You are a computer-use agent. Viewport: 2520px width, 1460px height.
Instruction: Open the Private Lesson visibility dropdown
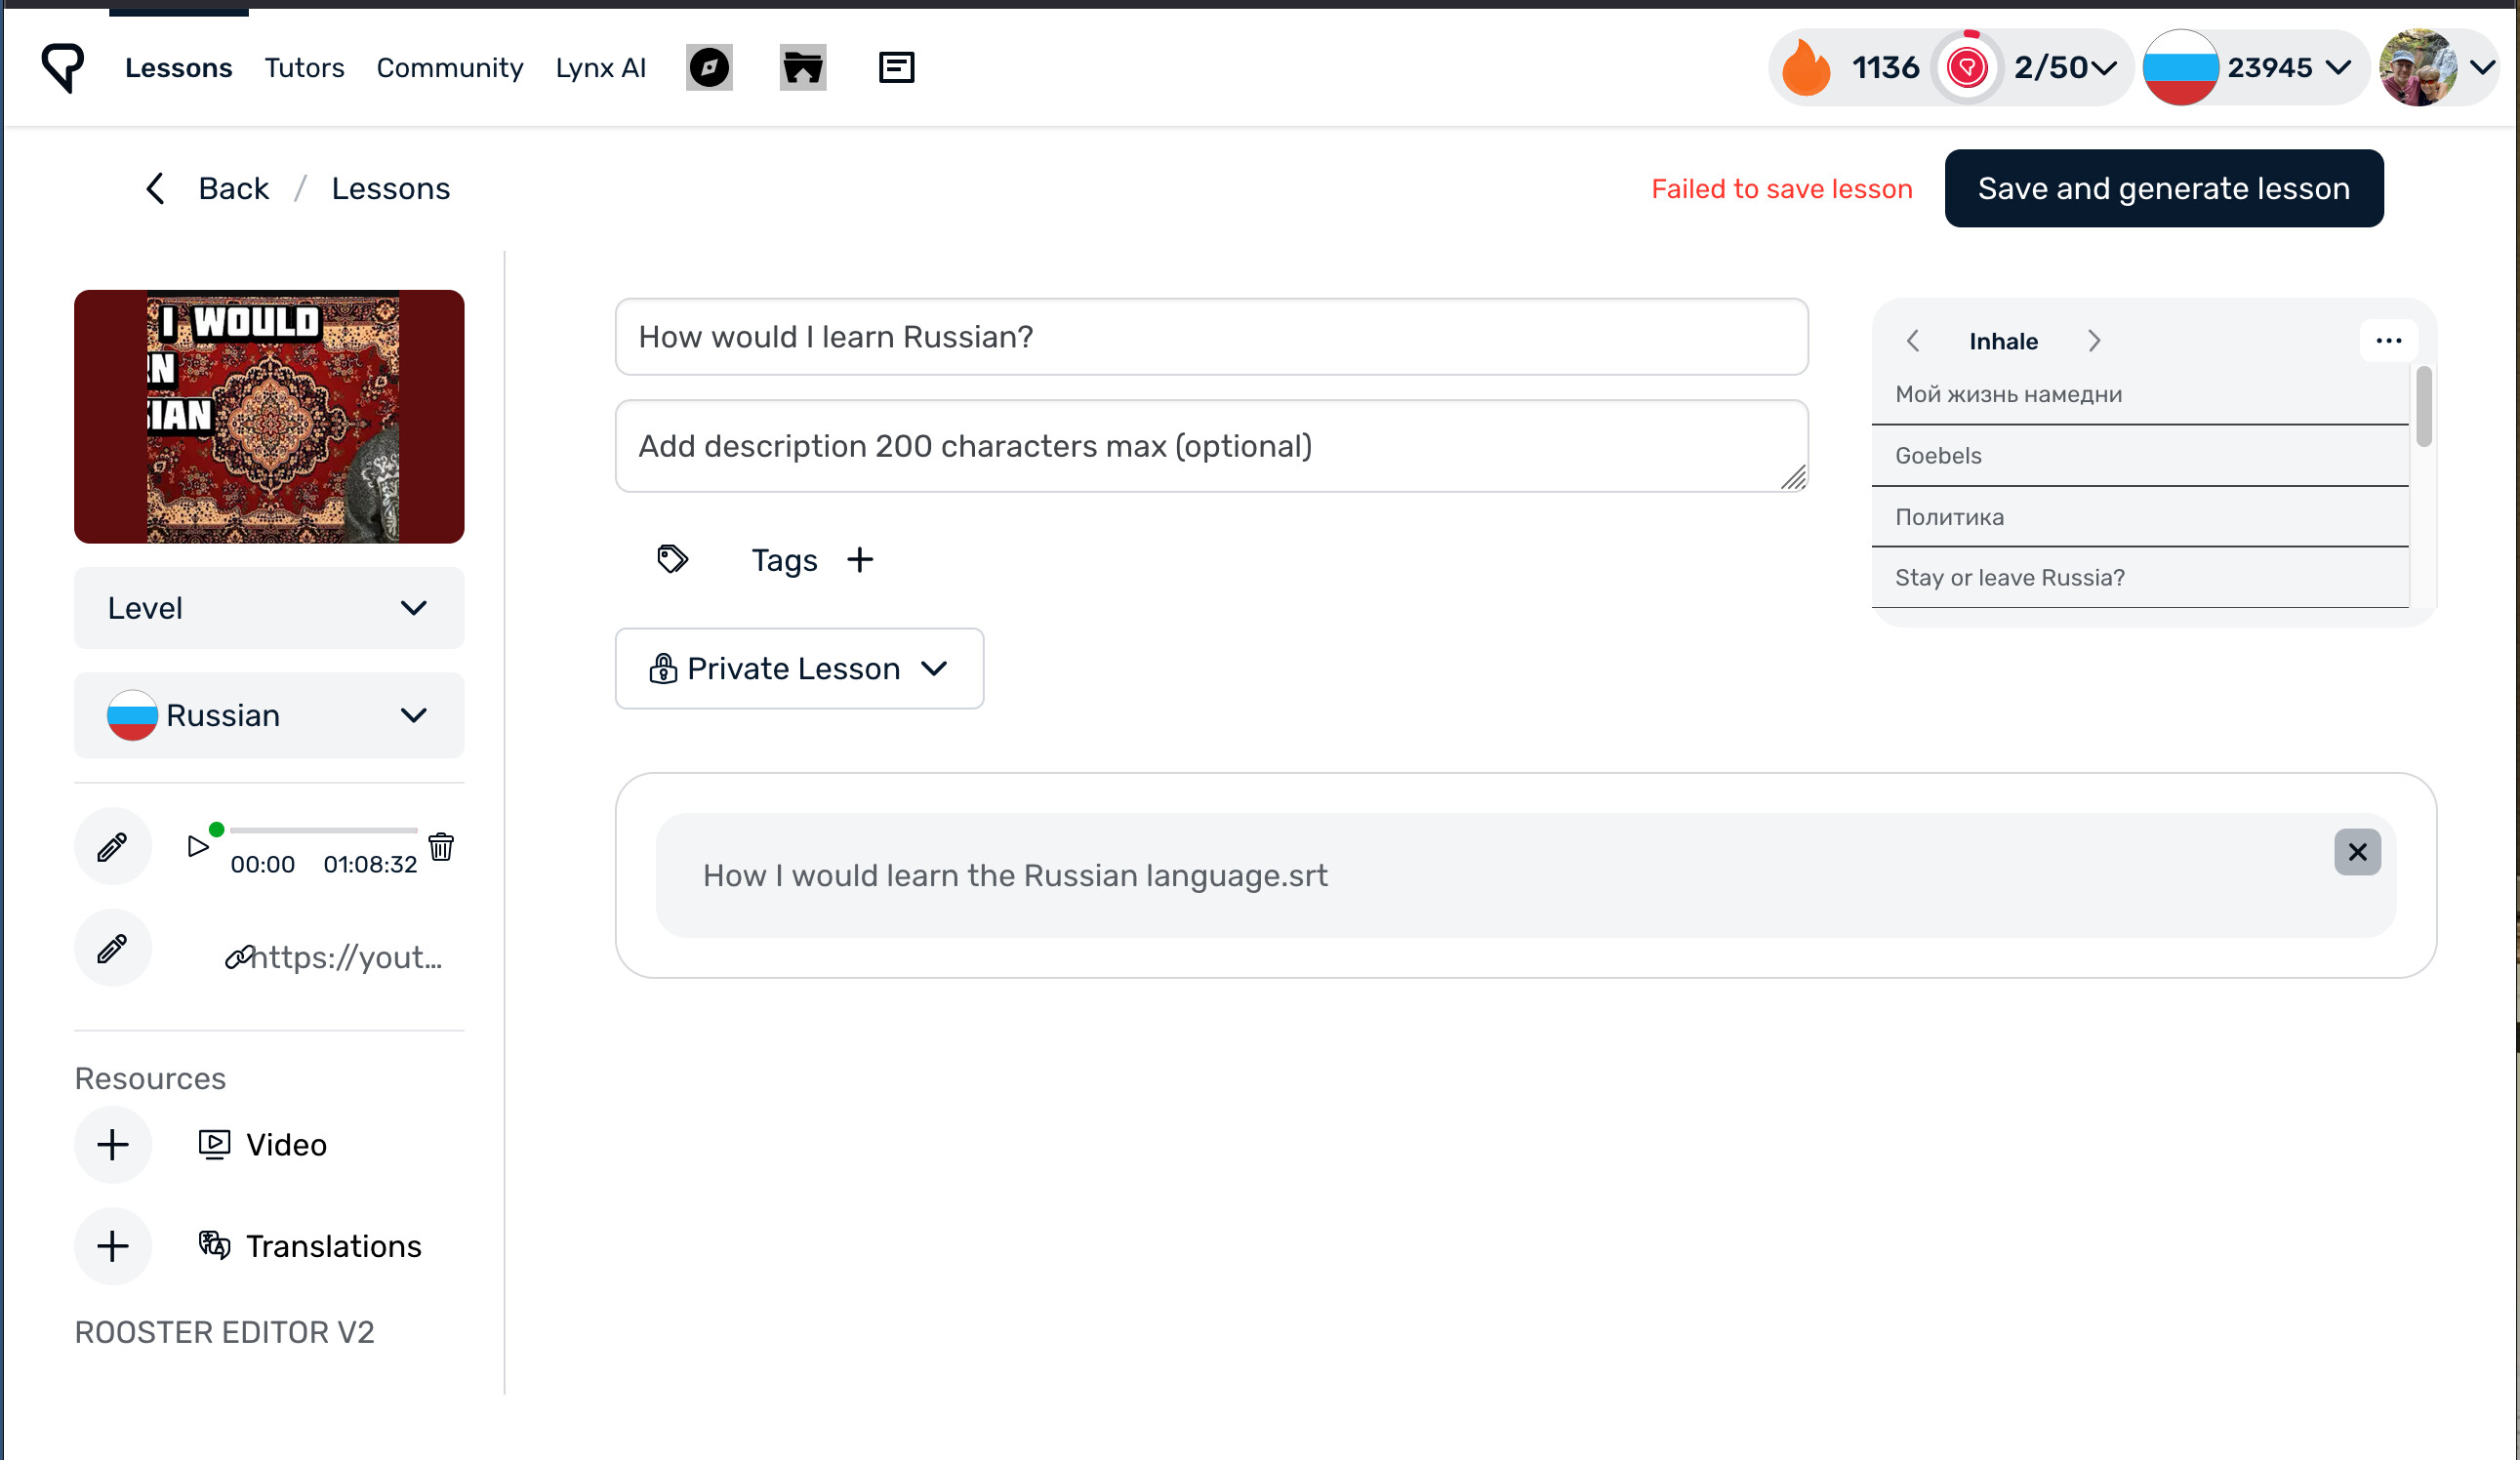798,669
